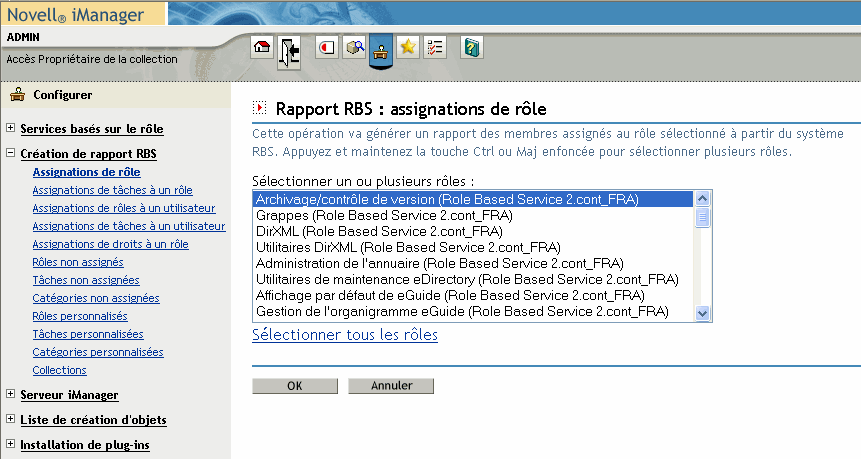Viewport: 861px width, 459px height.
Task: Select the Configure stamp icon
Action: (x=381, y=51)
